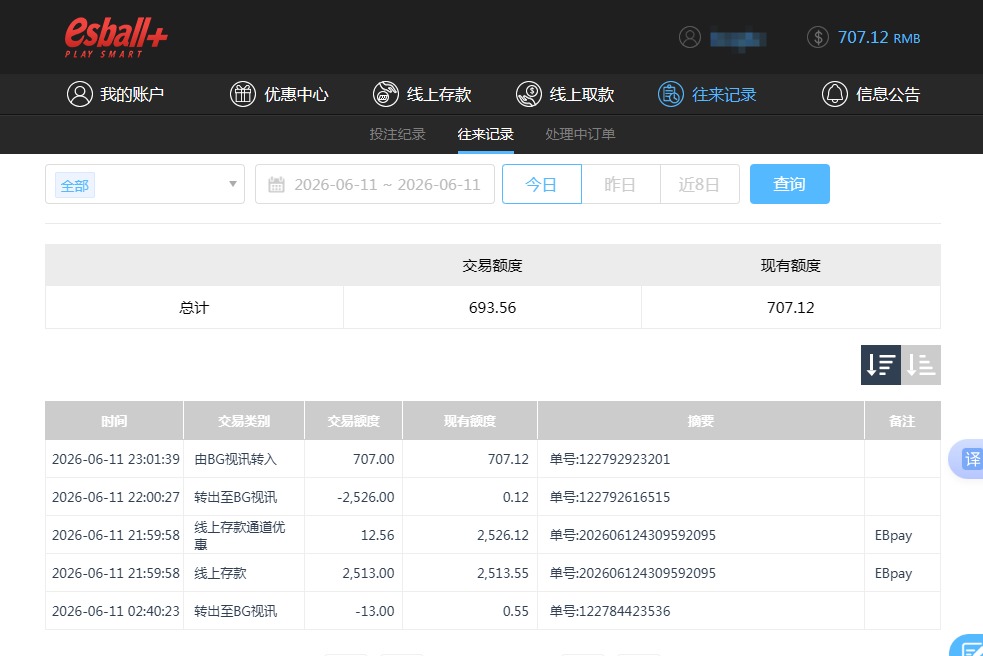The width and height of the screenshot is (983, 656).
Task: Go to 线上取款 page
Action: 565,94
